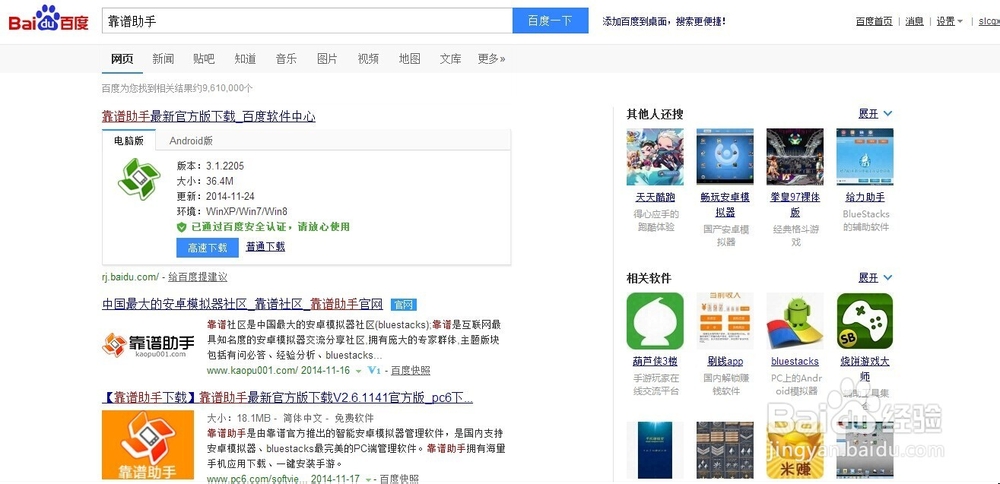Click the green security shield icon

click(x=182, y=227)
